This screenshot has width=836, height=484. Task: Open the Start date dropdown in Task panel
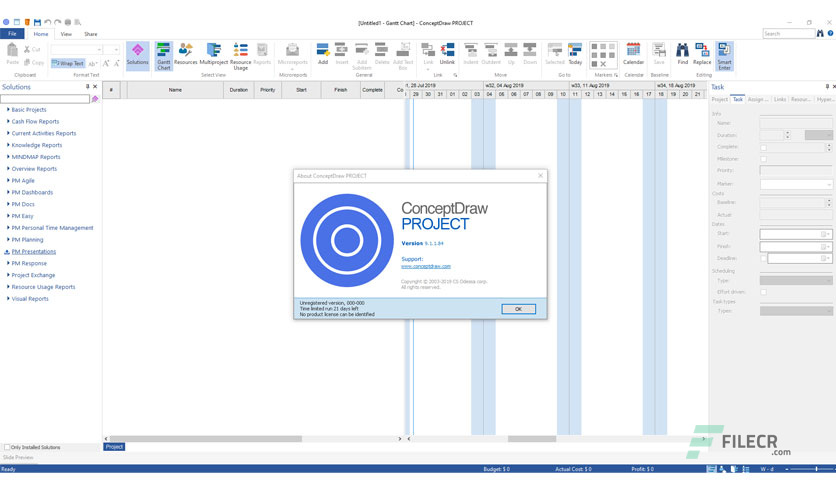click(825, 234)
